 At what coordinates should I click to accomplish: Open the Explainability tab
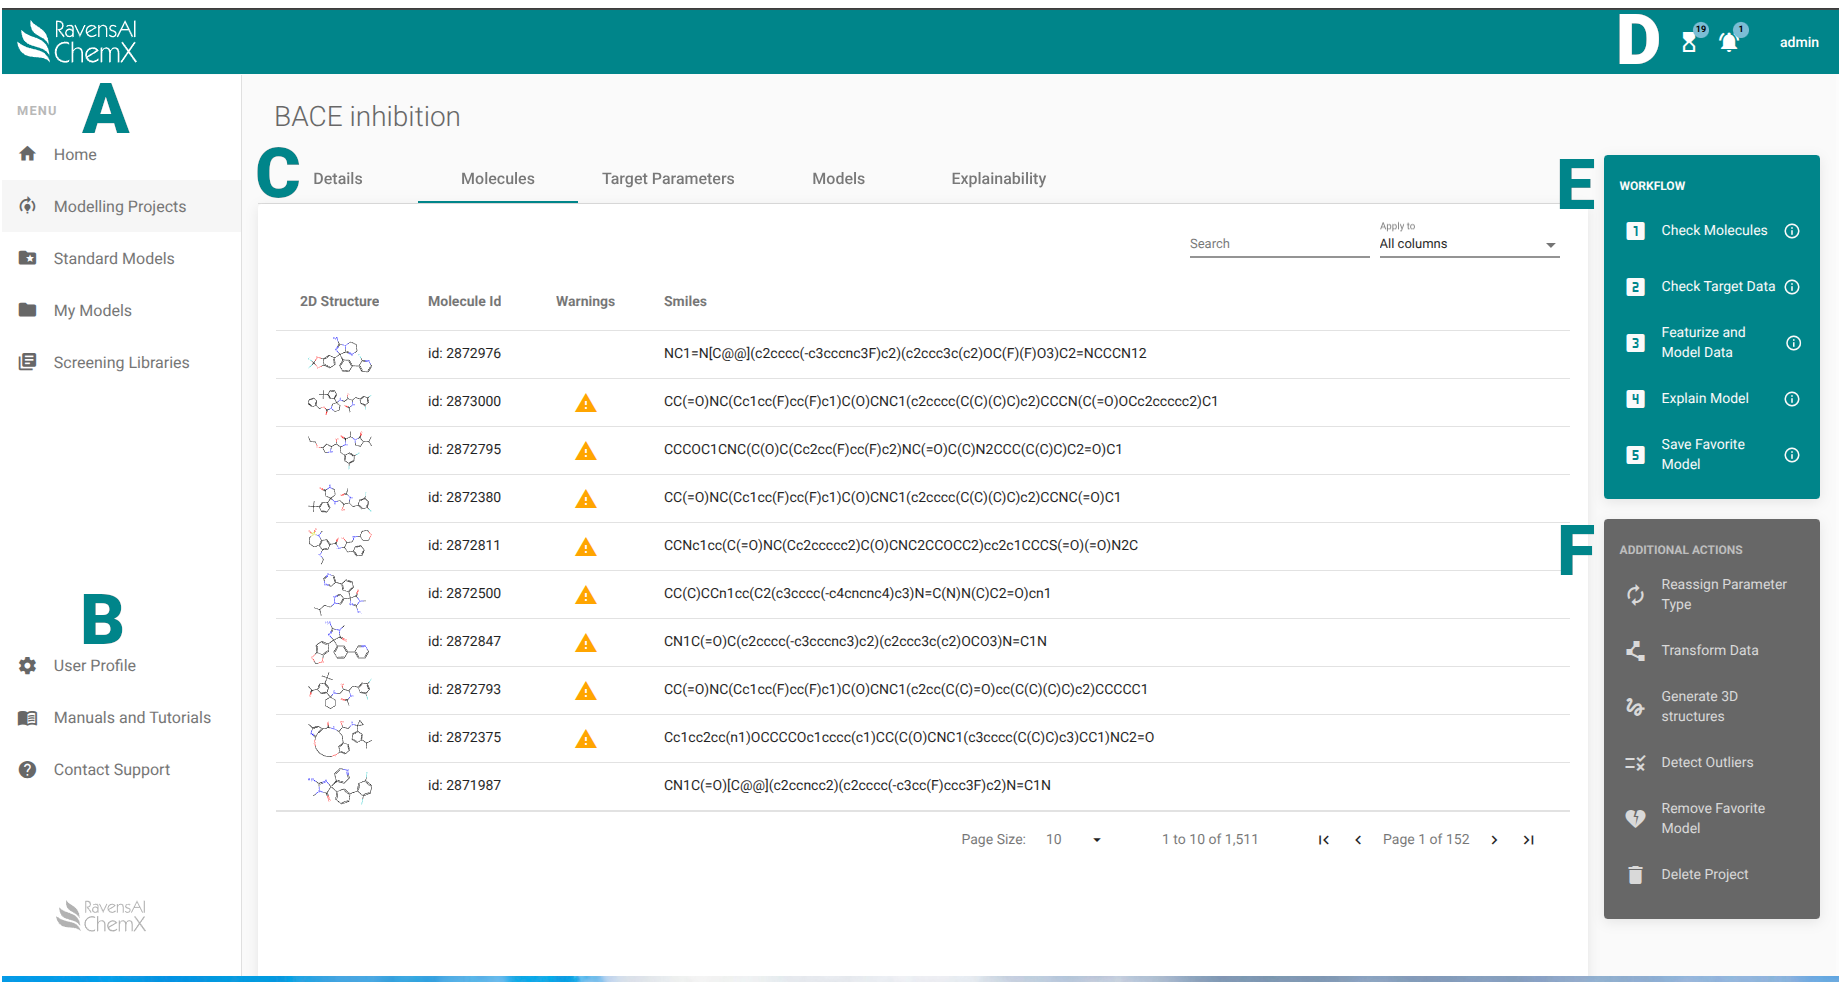[998, 179]
